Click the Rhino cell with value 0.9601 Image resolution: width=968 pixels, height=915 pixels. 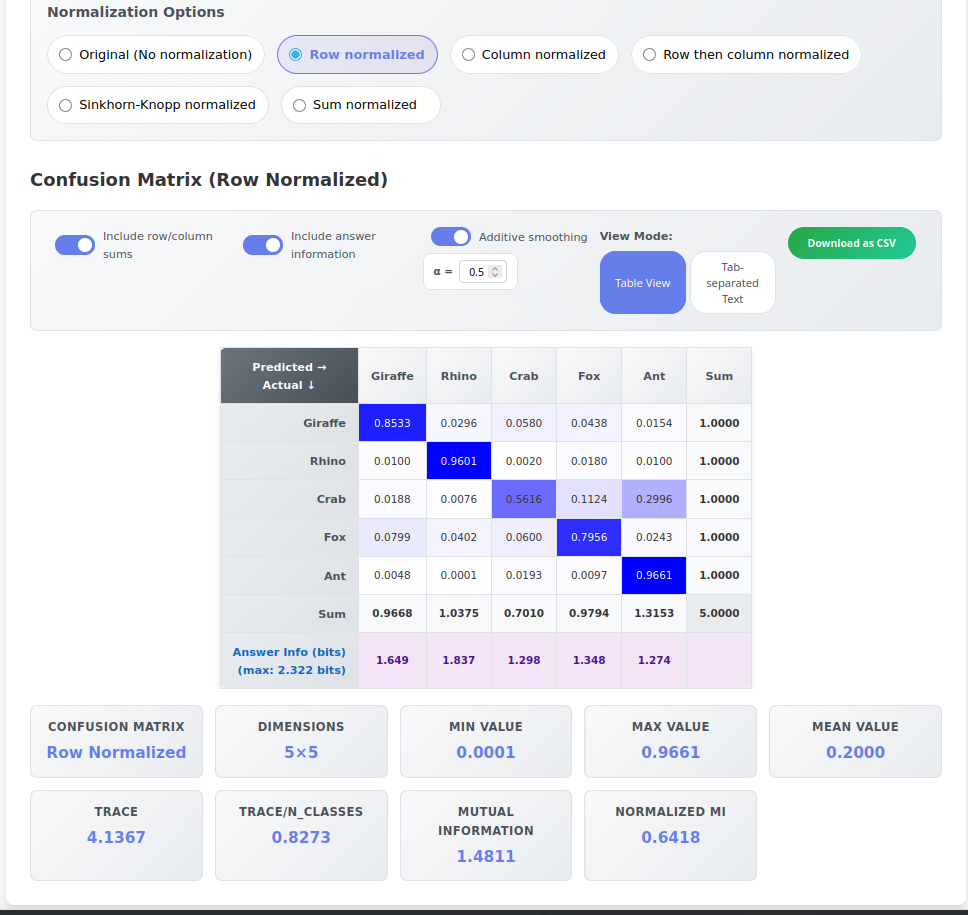click(x=458, y=460)
